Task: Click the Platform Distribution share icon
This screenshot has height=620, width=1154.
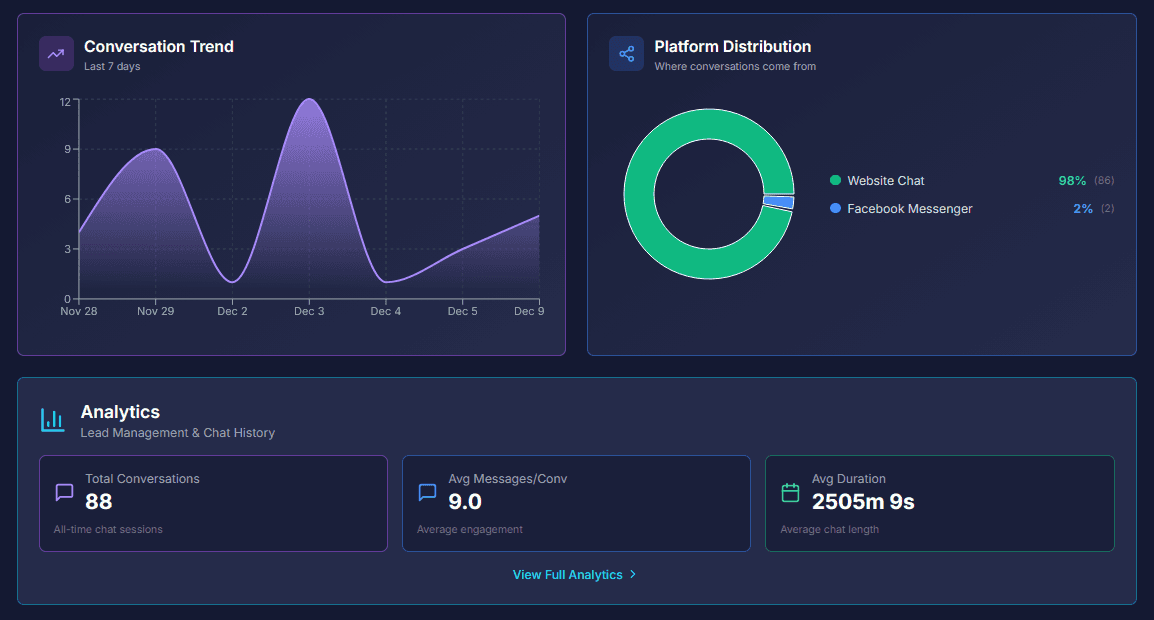Action: click(x=626, y=54)
